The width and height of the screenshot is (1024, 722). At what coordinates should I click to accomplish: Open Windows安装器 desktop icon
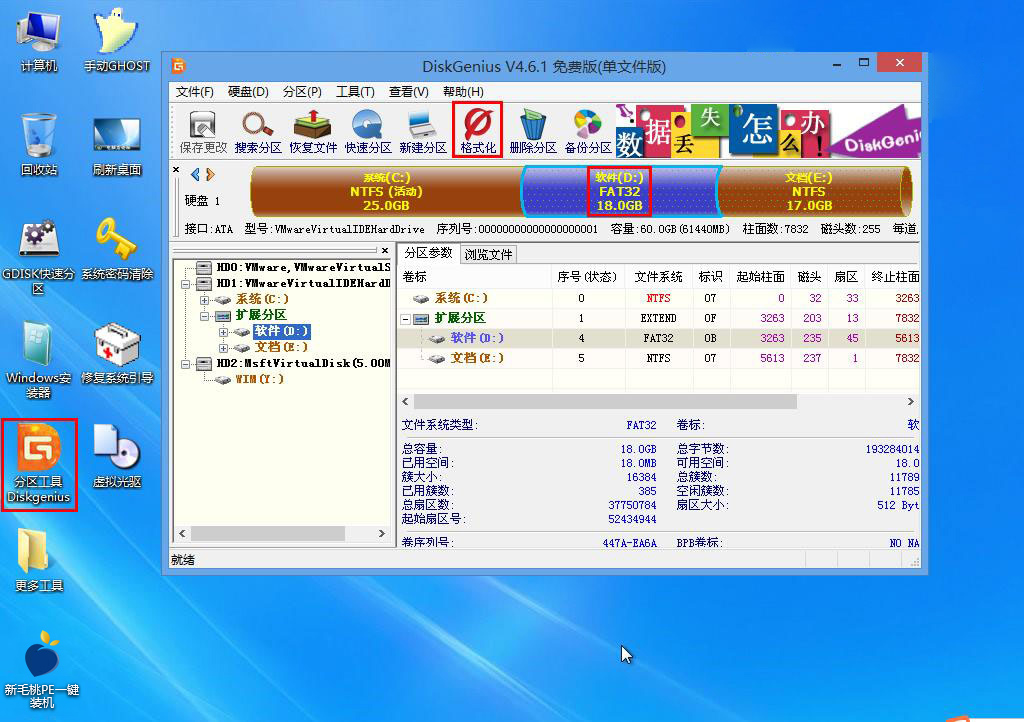[x=39, y=360]
